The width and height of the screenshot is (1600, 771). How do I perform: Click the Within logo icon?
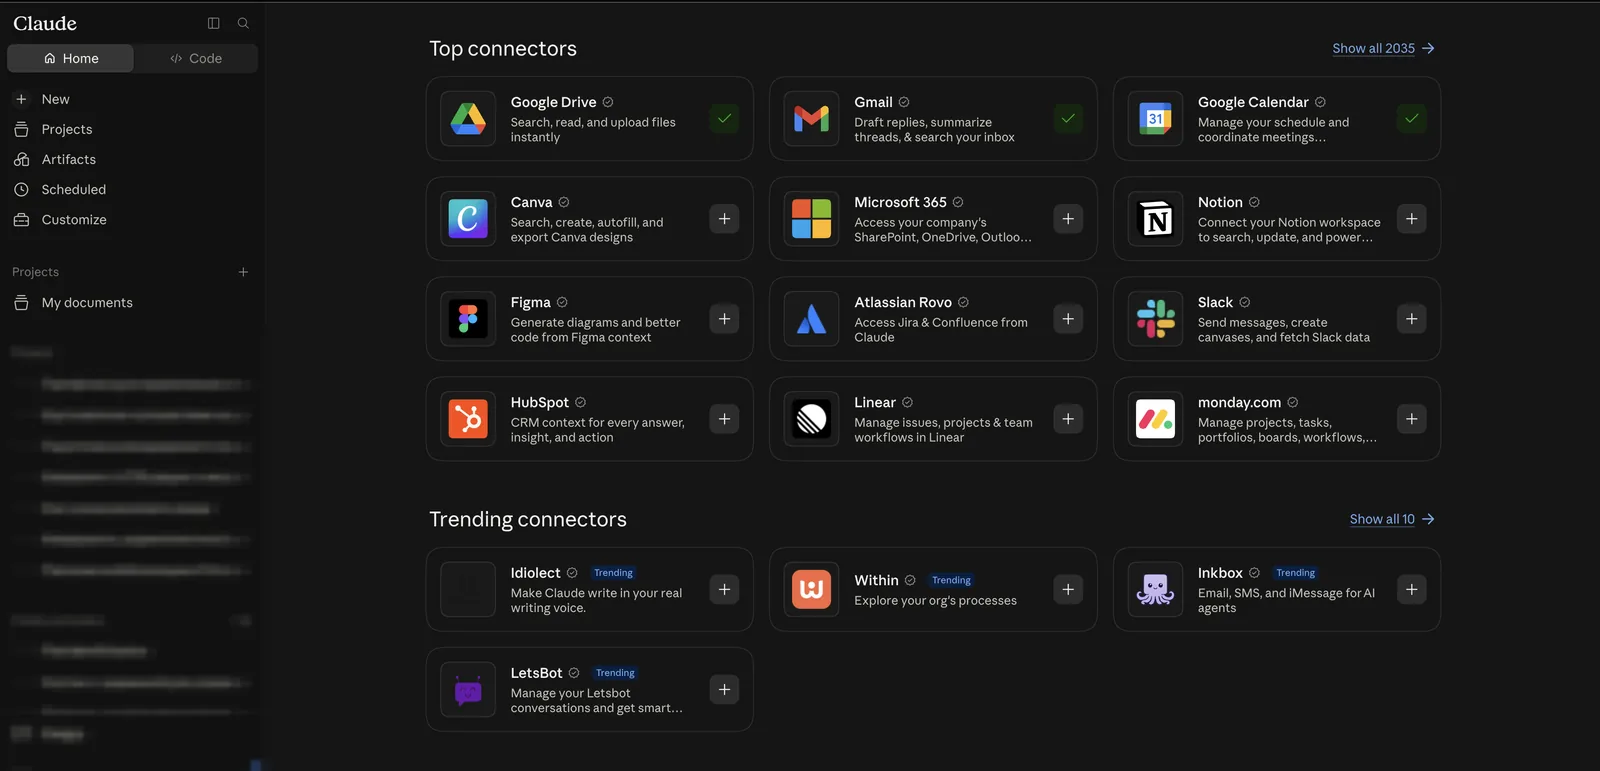coord(811,589)
